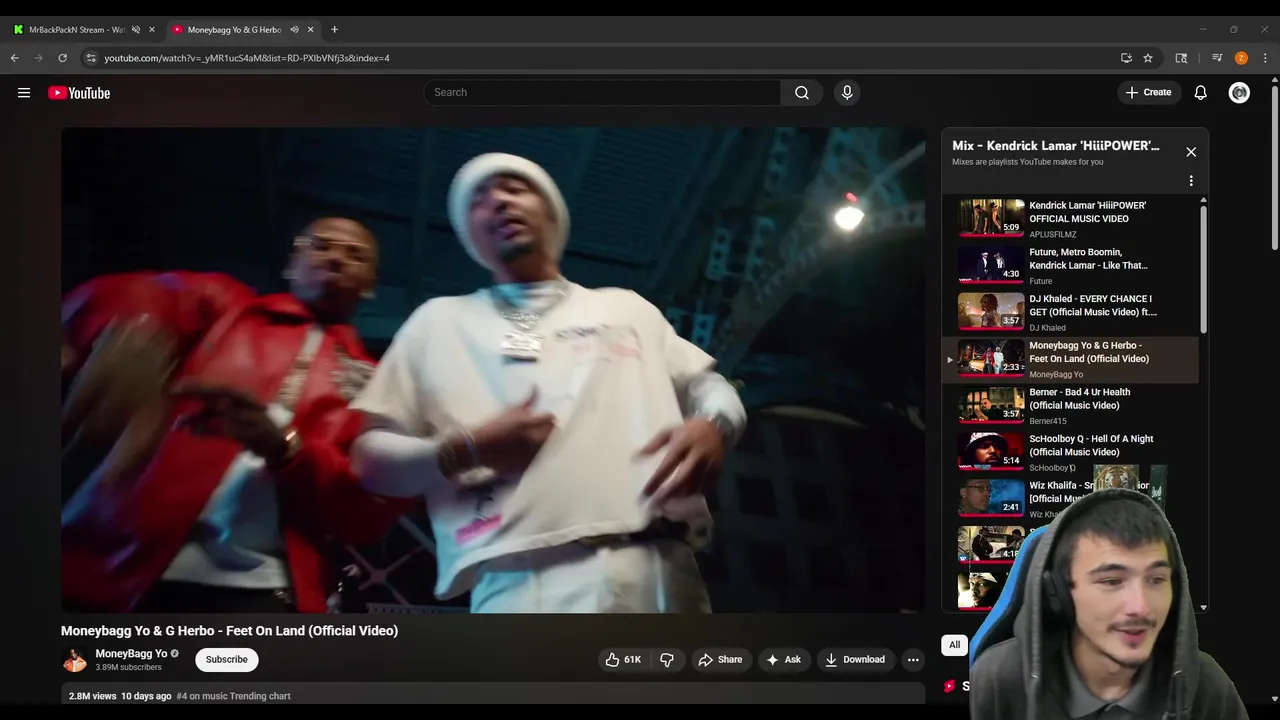The height and width of the screenshot is (720, 1280).
Task: Click the All filter chip
Action: point(954,645)
